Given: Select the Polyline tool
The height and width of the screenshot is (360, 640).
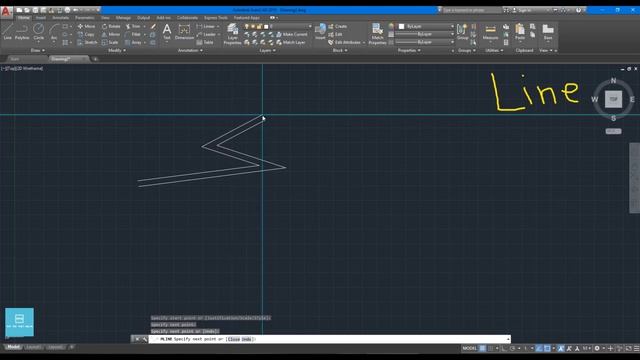Looking at the screenshot, I should pyautogui.click(x=22, y=31).
